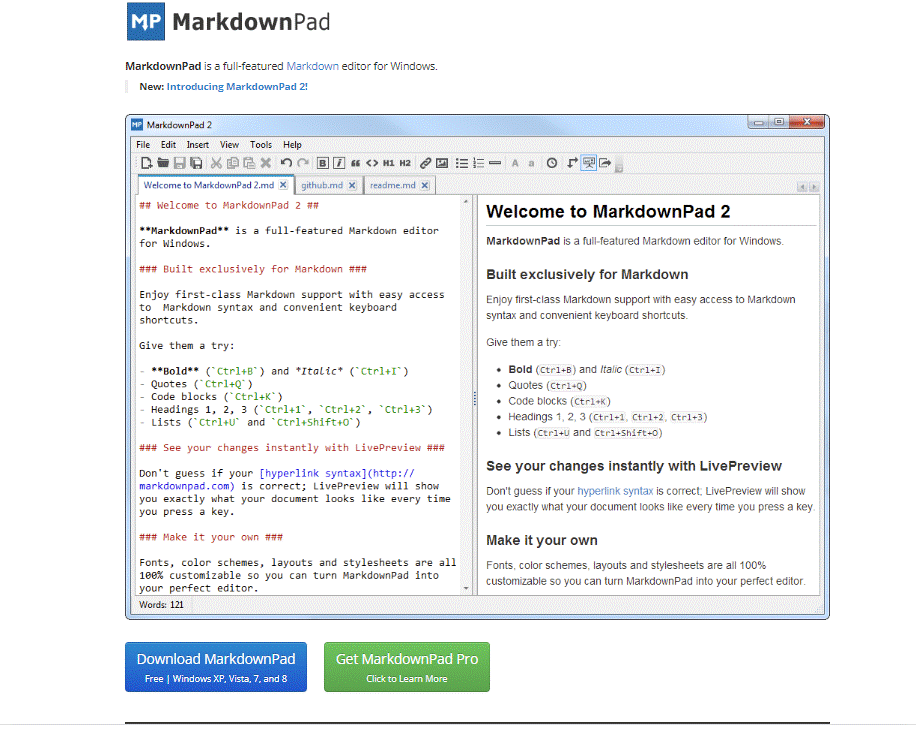Click the Paste icon in toolbar
916x735 pixels.
(249, 163)
